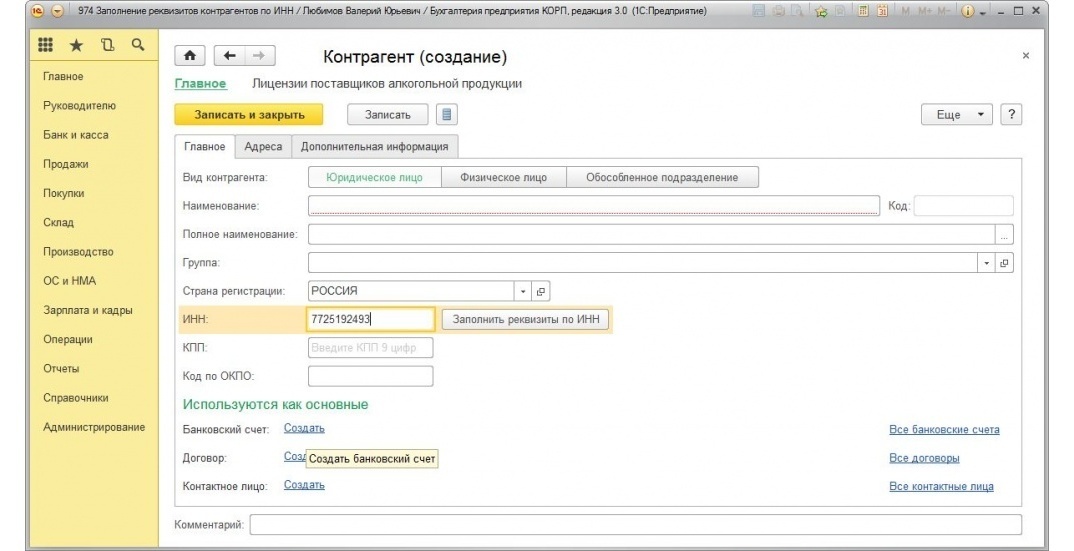Open the Дополнительная информация tab
Viewport: 1074px width, 551px height.
[x=374, y=146]
